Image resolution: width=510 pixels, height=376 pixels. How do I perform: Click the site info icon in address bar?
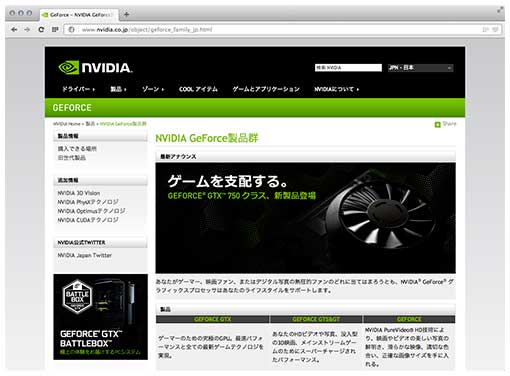(71, 30)
